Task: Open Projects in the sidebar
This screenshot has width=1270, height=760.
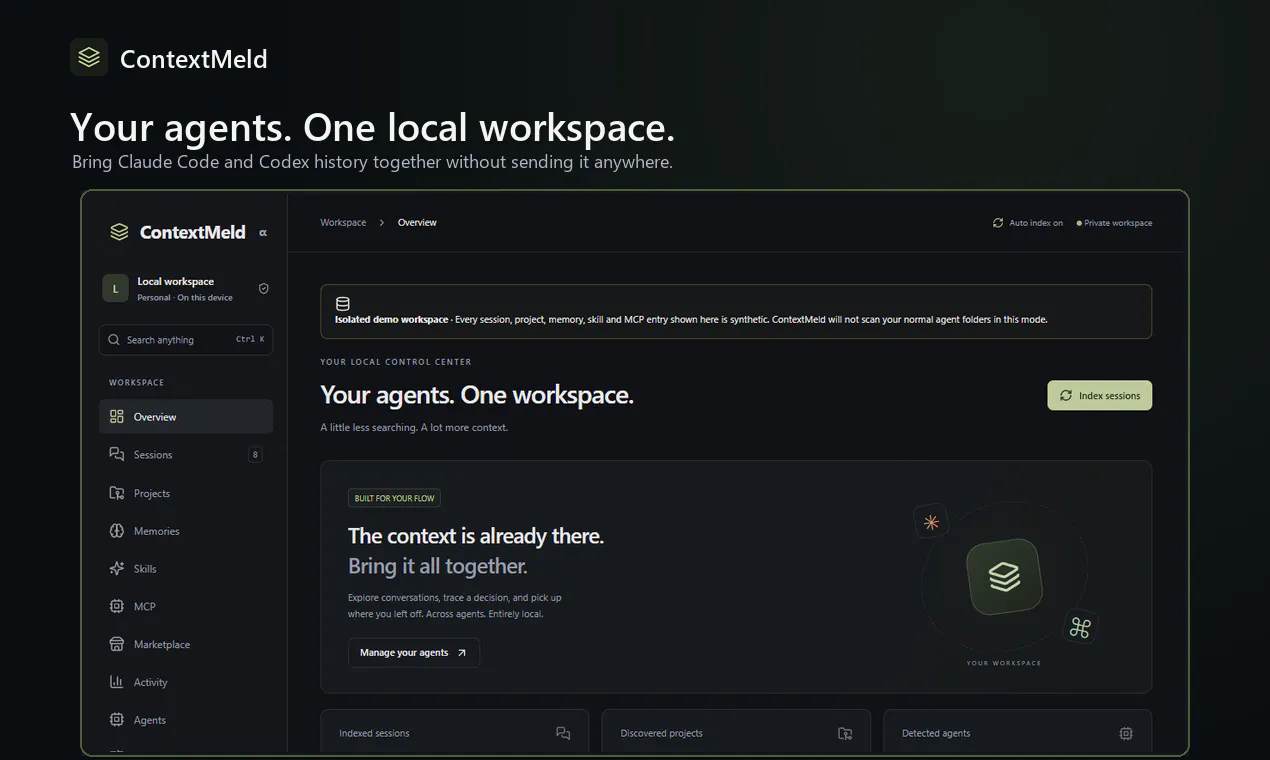Action: 186,493
